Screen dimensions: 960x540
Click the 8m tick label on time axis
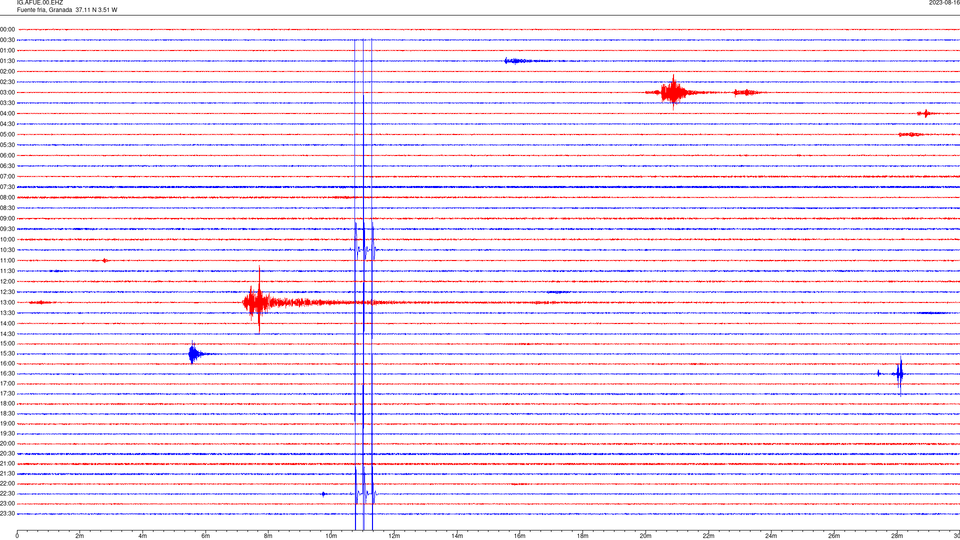click(x=268, y=536)
